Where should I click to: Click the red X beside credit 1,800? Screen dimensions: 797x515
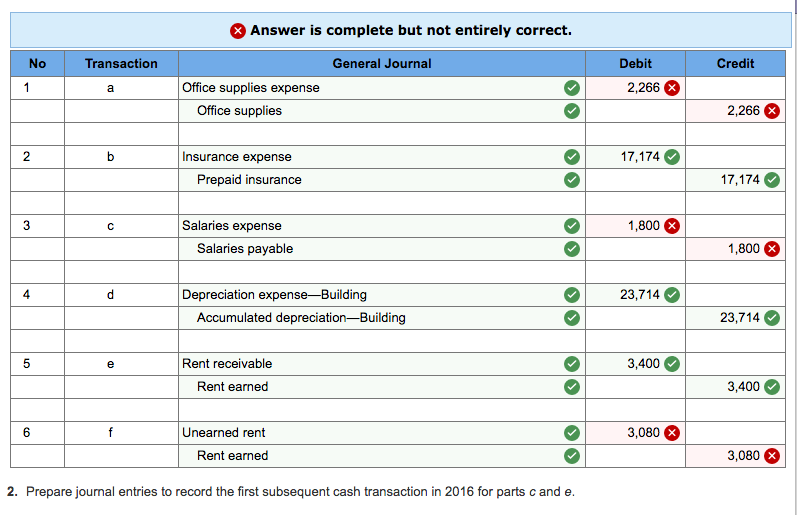click(x=771, y=249)
